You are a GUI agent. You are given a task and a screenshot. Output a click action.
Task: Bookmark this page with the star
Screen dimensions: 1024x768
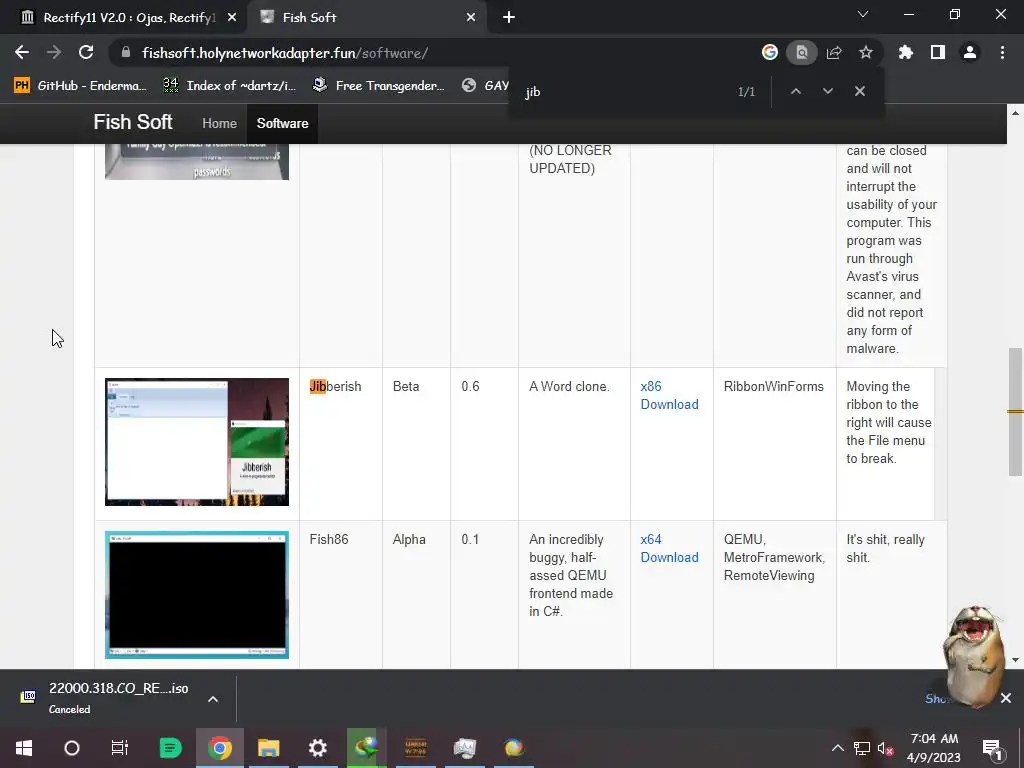pyautogui.click(x=866, y=52)
